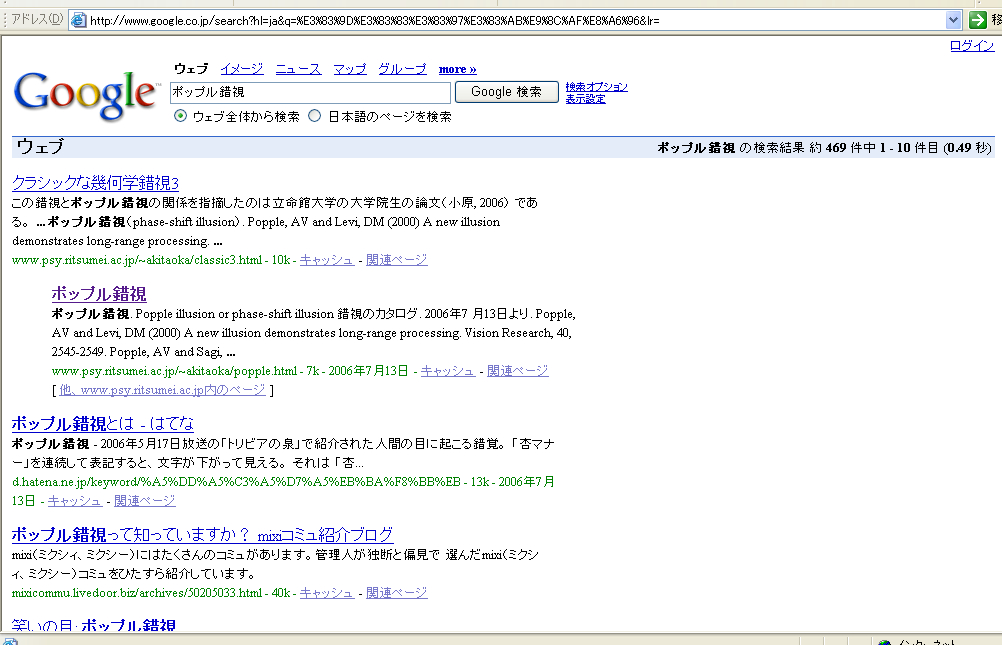Click the ログイン link
The width and height of the screenshot is (1002, 645).
tap(971, 46)
